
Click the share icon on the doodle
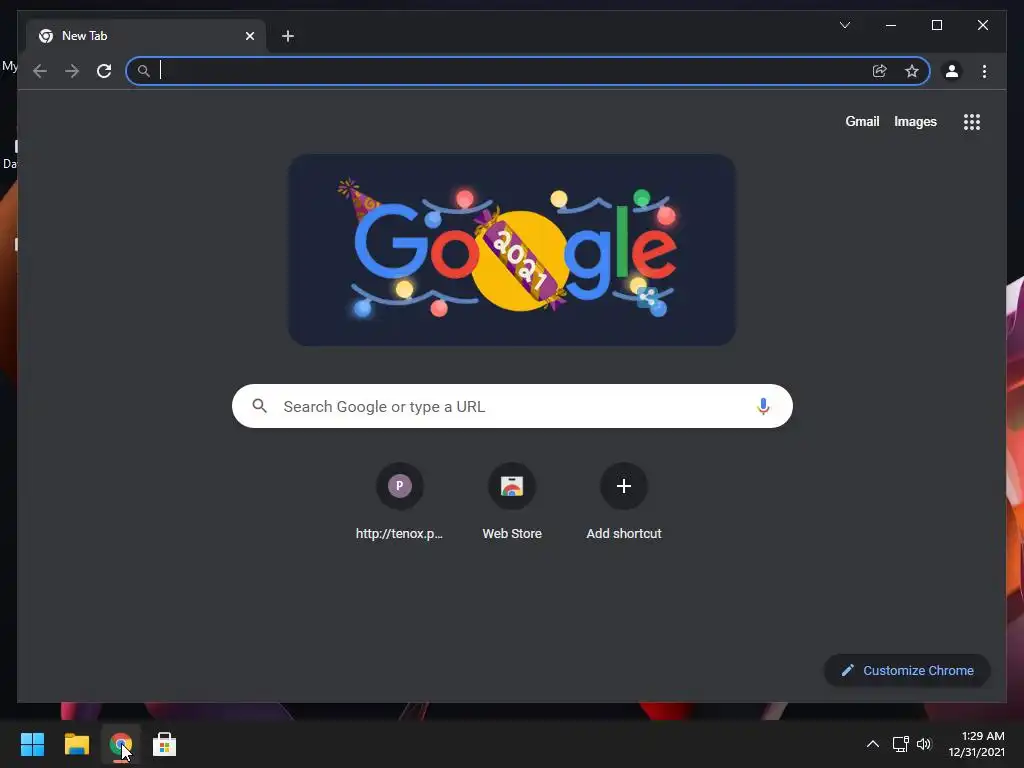click(x=647, y=297)
